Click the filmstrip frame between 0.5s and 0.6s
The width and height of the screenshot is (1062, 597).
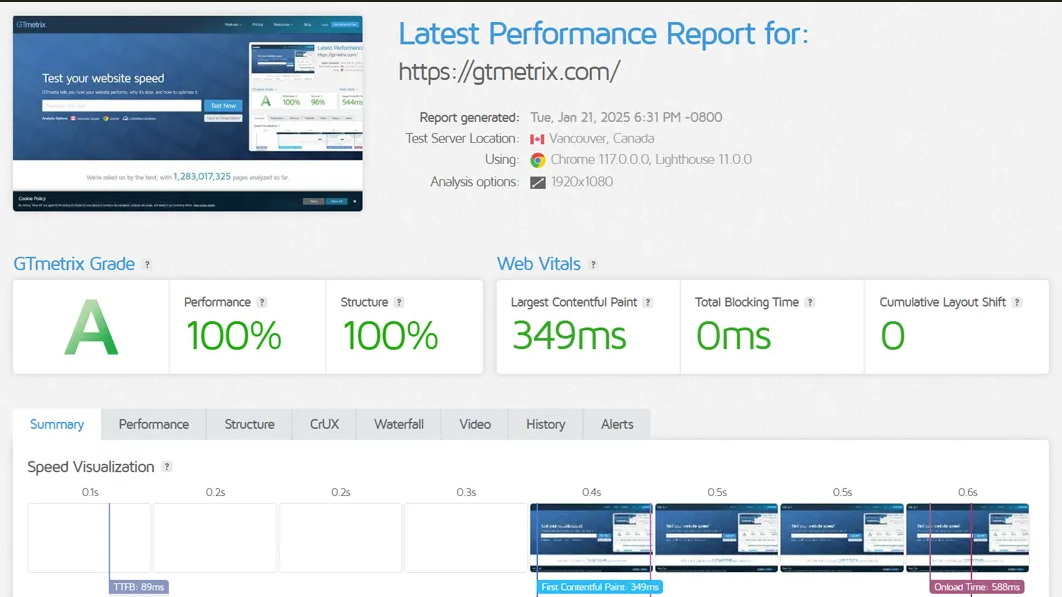[842, 537]
